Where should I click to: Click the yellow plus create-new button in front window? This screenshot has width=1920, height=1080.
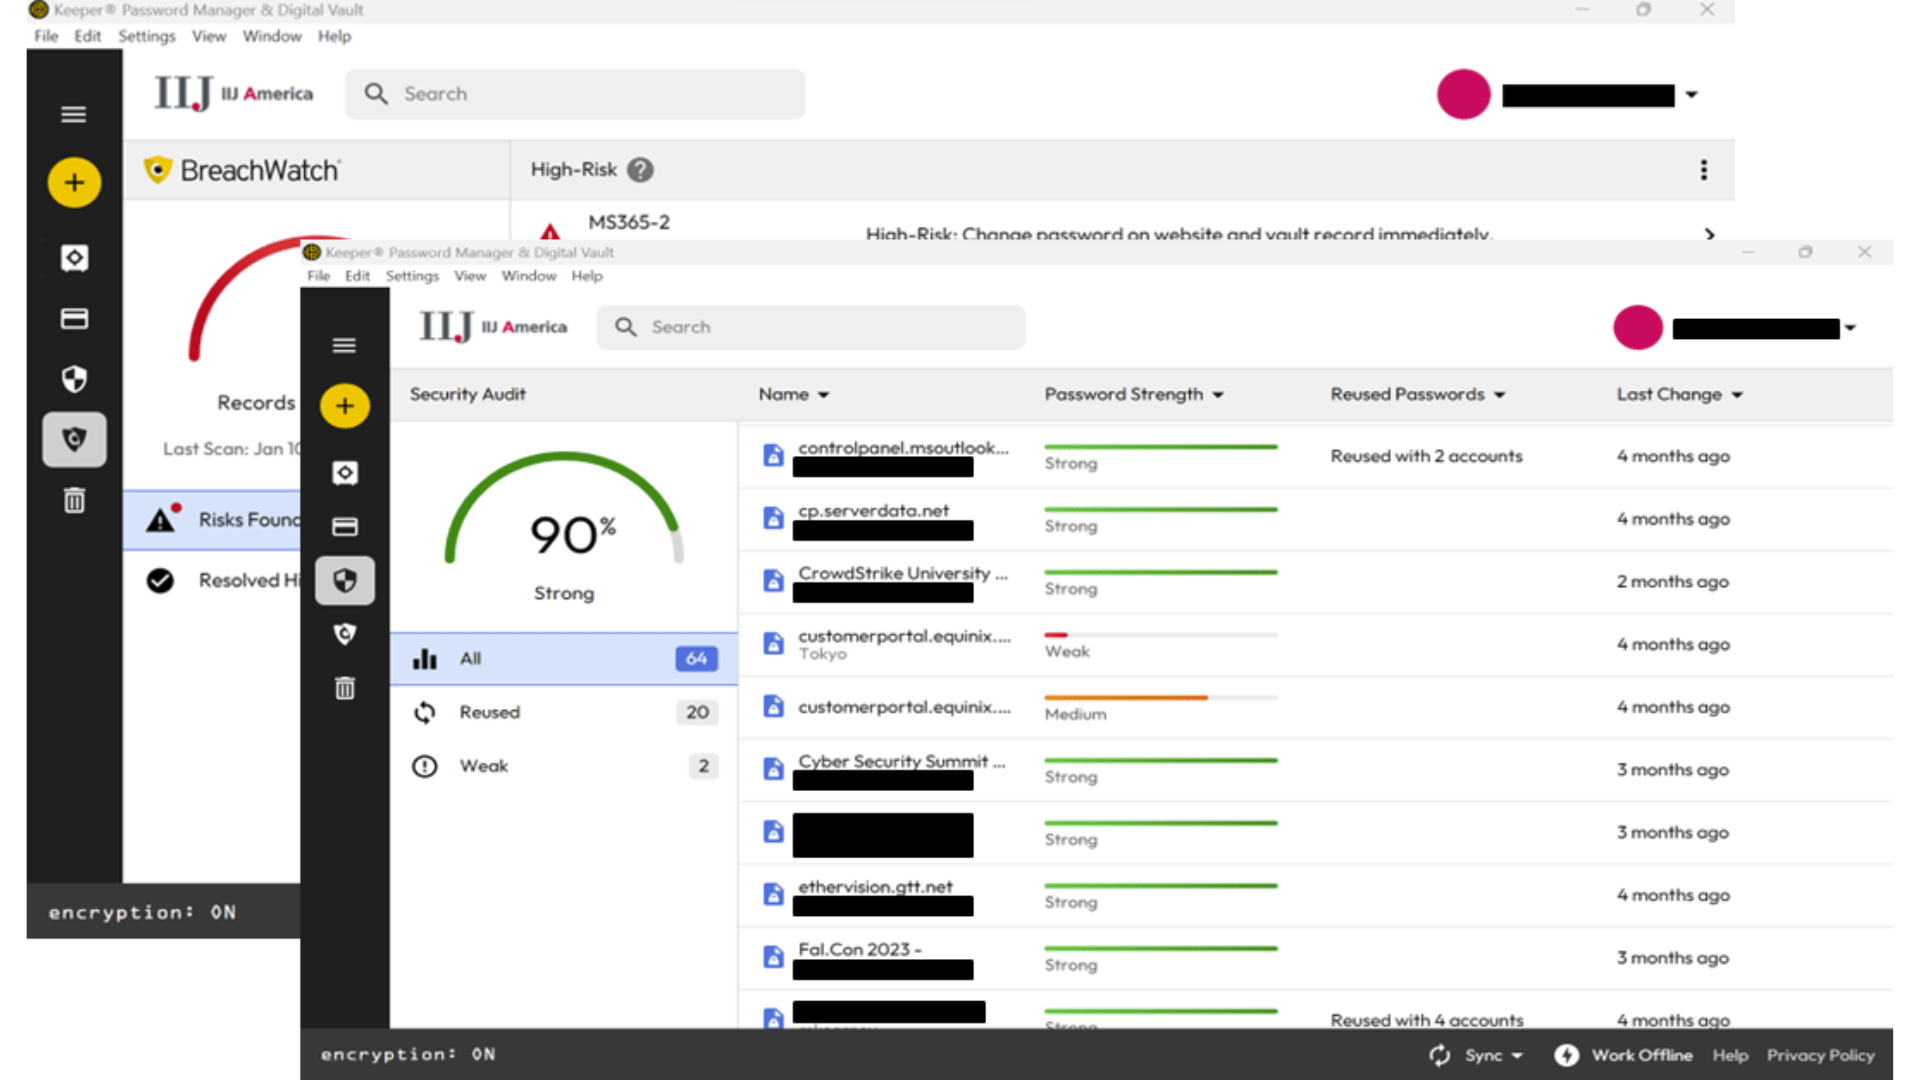[345, 406]
